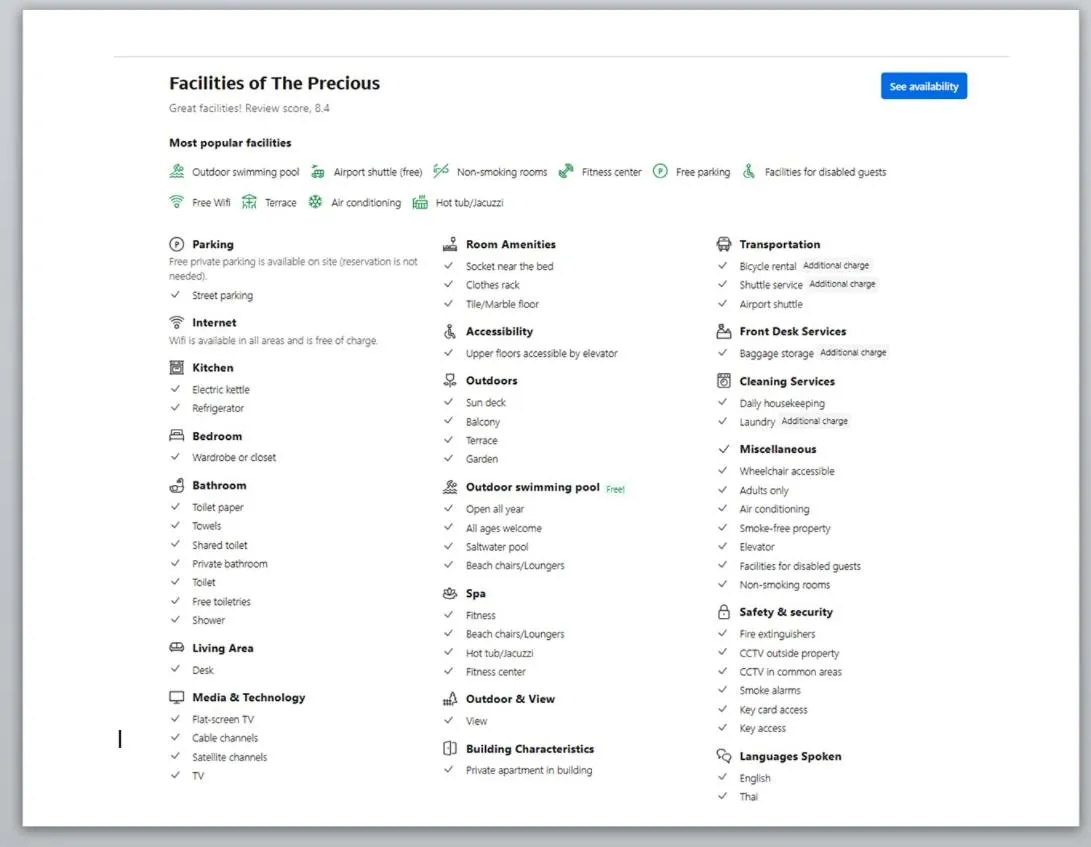Viewport: 1091px width, 847px height.
Task: Click the Non-smoking rooms popular facility
Action: 500,171
